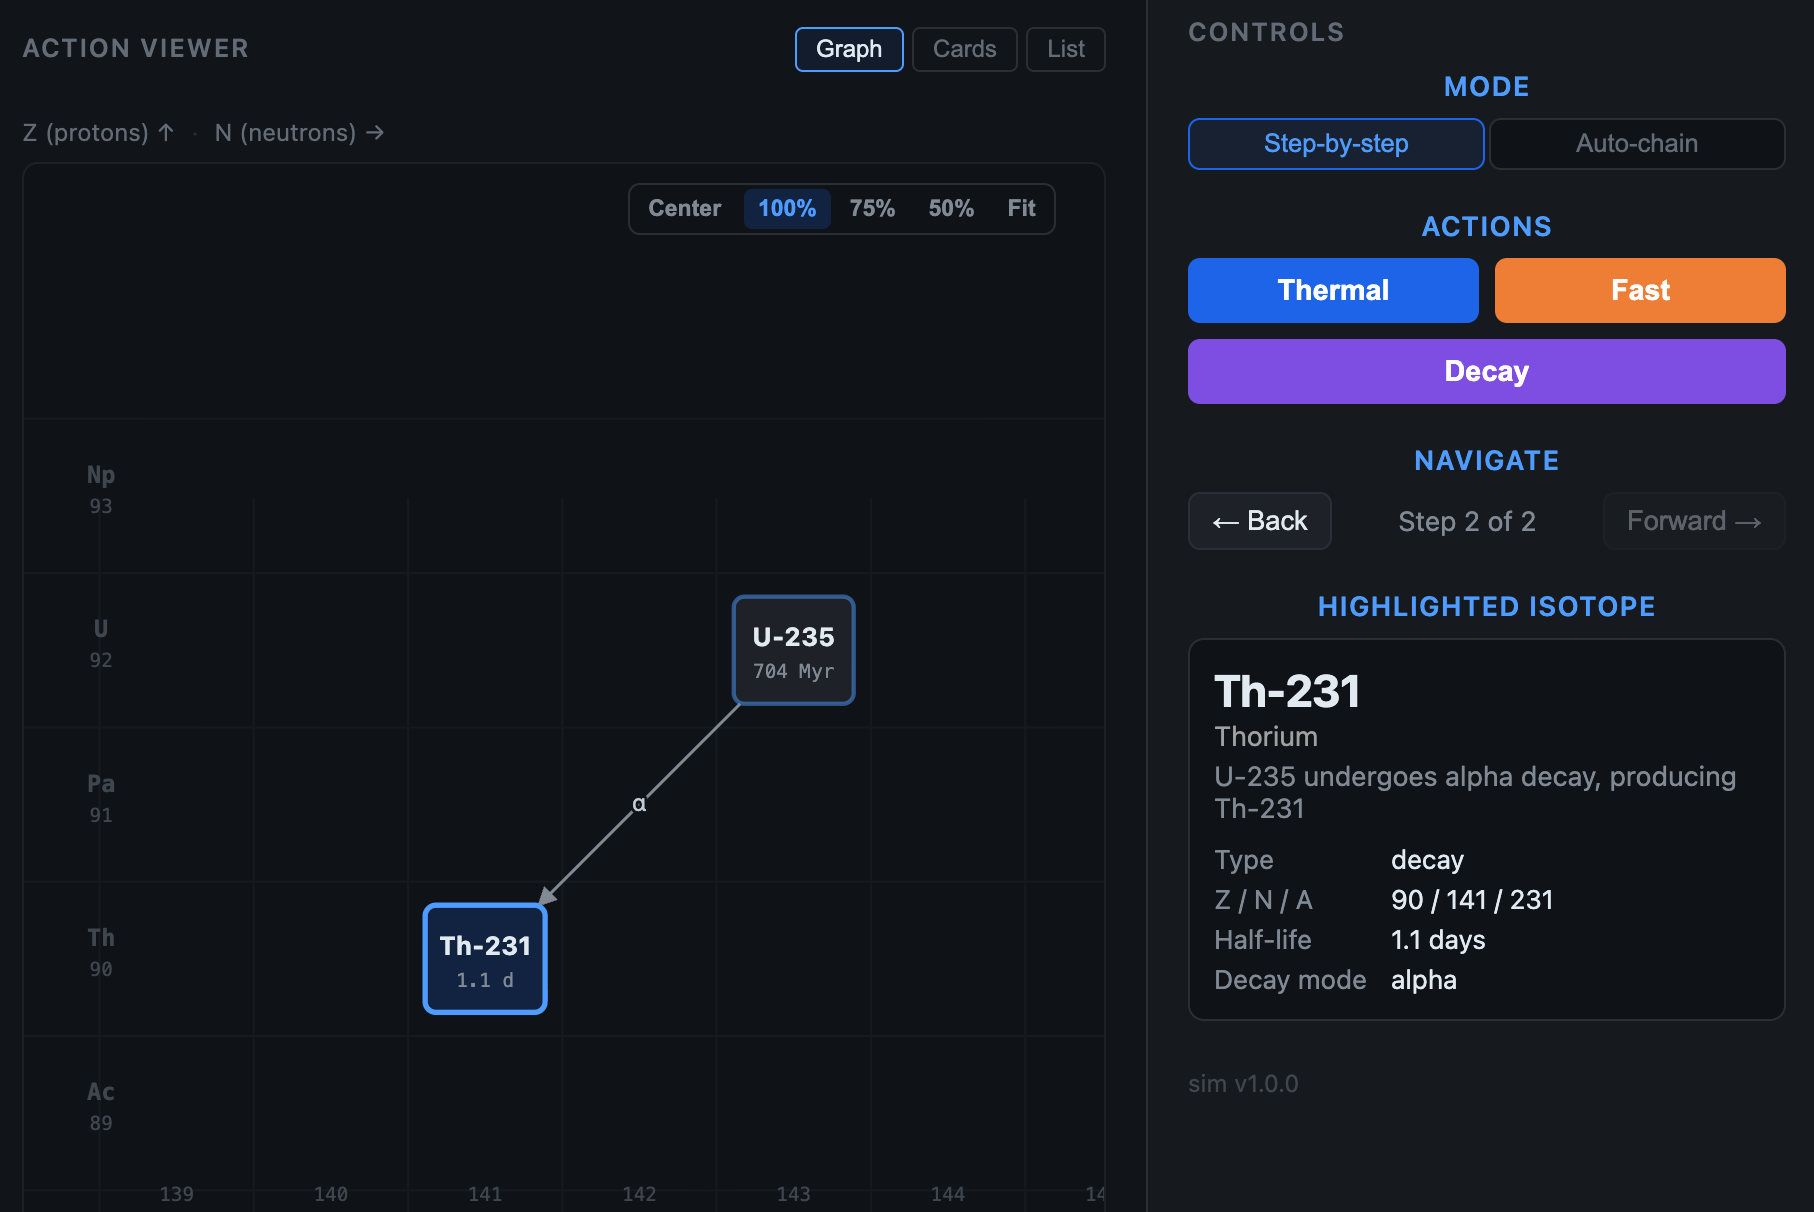The image size is (1814, 1212).
Task: Trigger the Thermal action
Action: pyautogui.click(x=1333, y=291)
